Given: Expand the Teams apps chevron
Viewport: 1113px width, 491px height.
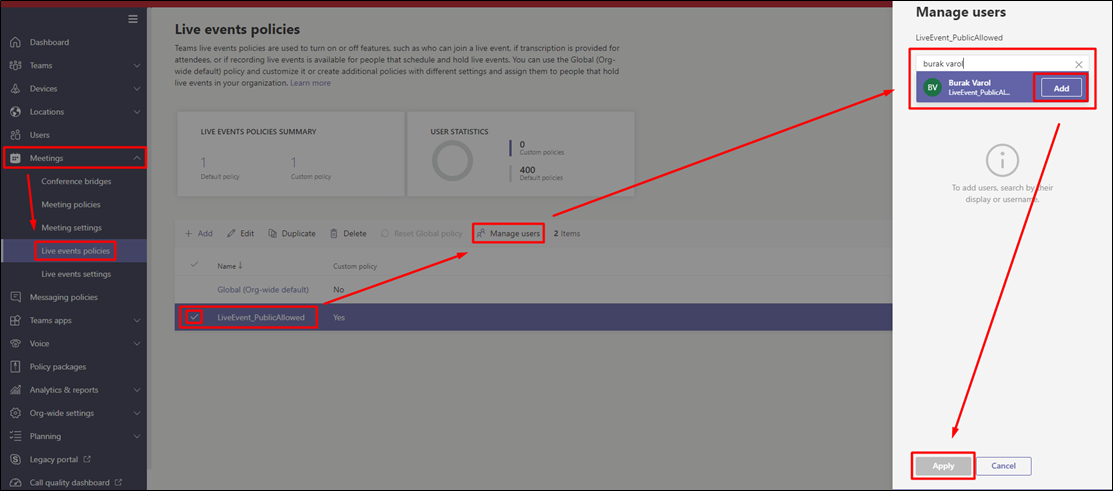Looking at the screenshot, I should [137, 321].
